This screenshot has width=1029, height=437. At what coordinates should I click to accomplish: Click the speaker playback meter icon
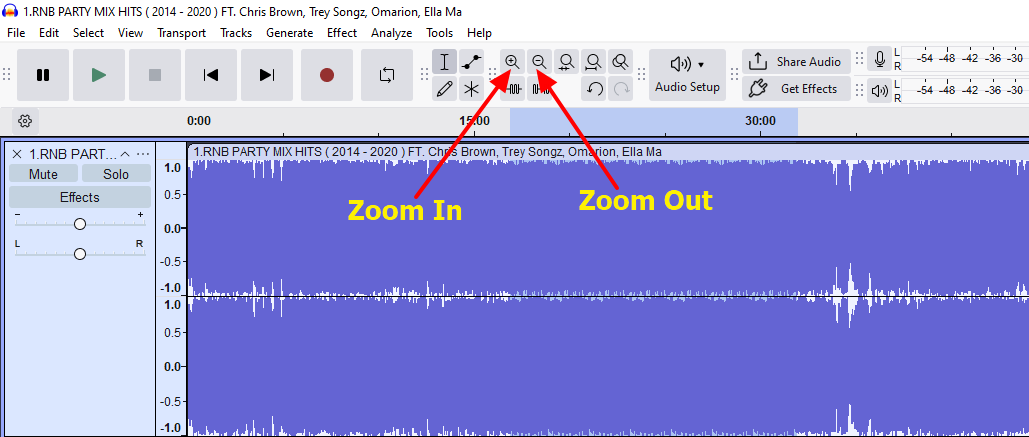click(x=879, y=91)
